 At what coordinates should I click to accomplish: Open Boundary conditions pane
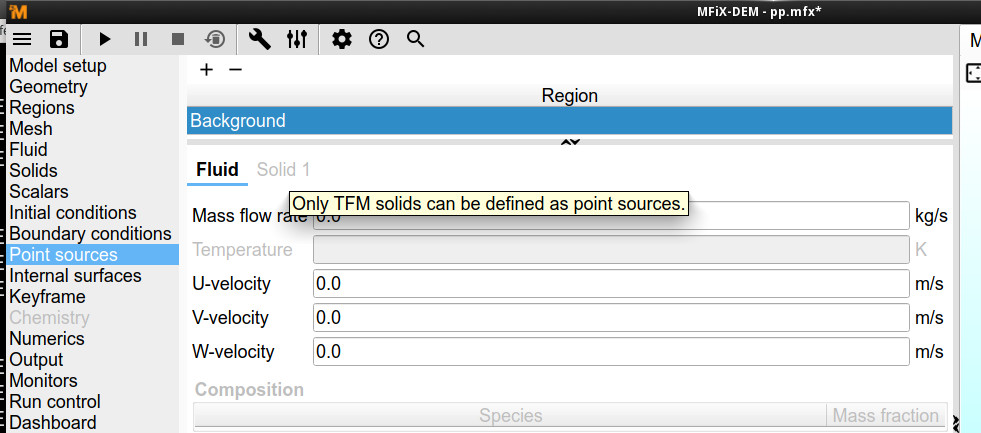tap(90, 234)
